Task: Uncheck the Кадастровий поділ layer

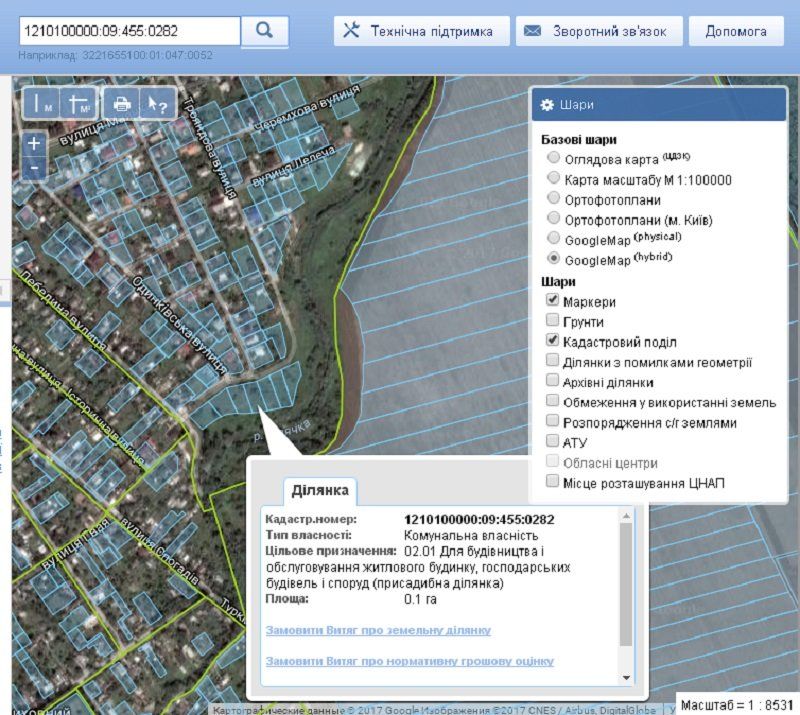Action: [x=553, y=341]
